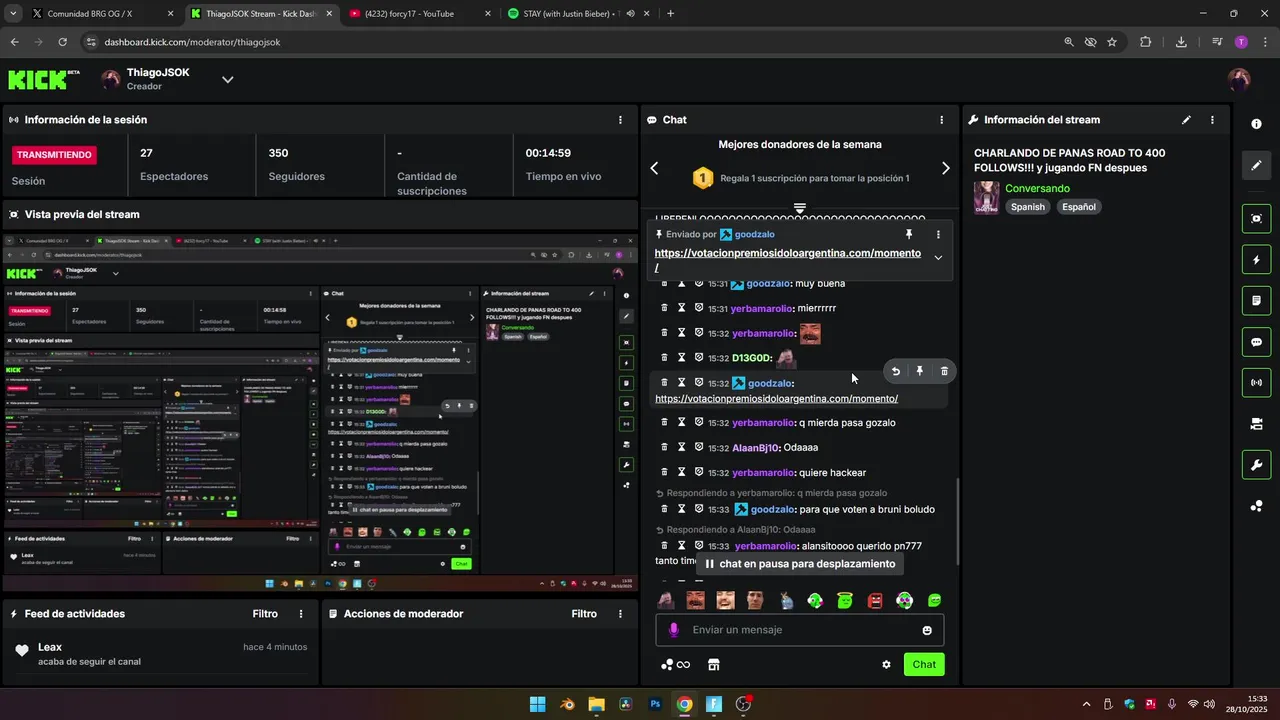Open the user avatar in top-right corner
This screenshot has height=720, width=1280.
1239,80
